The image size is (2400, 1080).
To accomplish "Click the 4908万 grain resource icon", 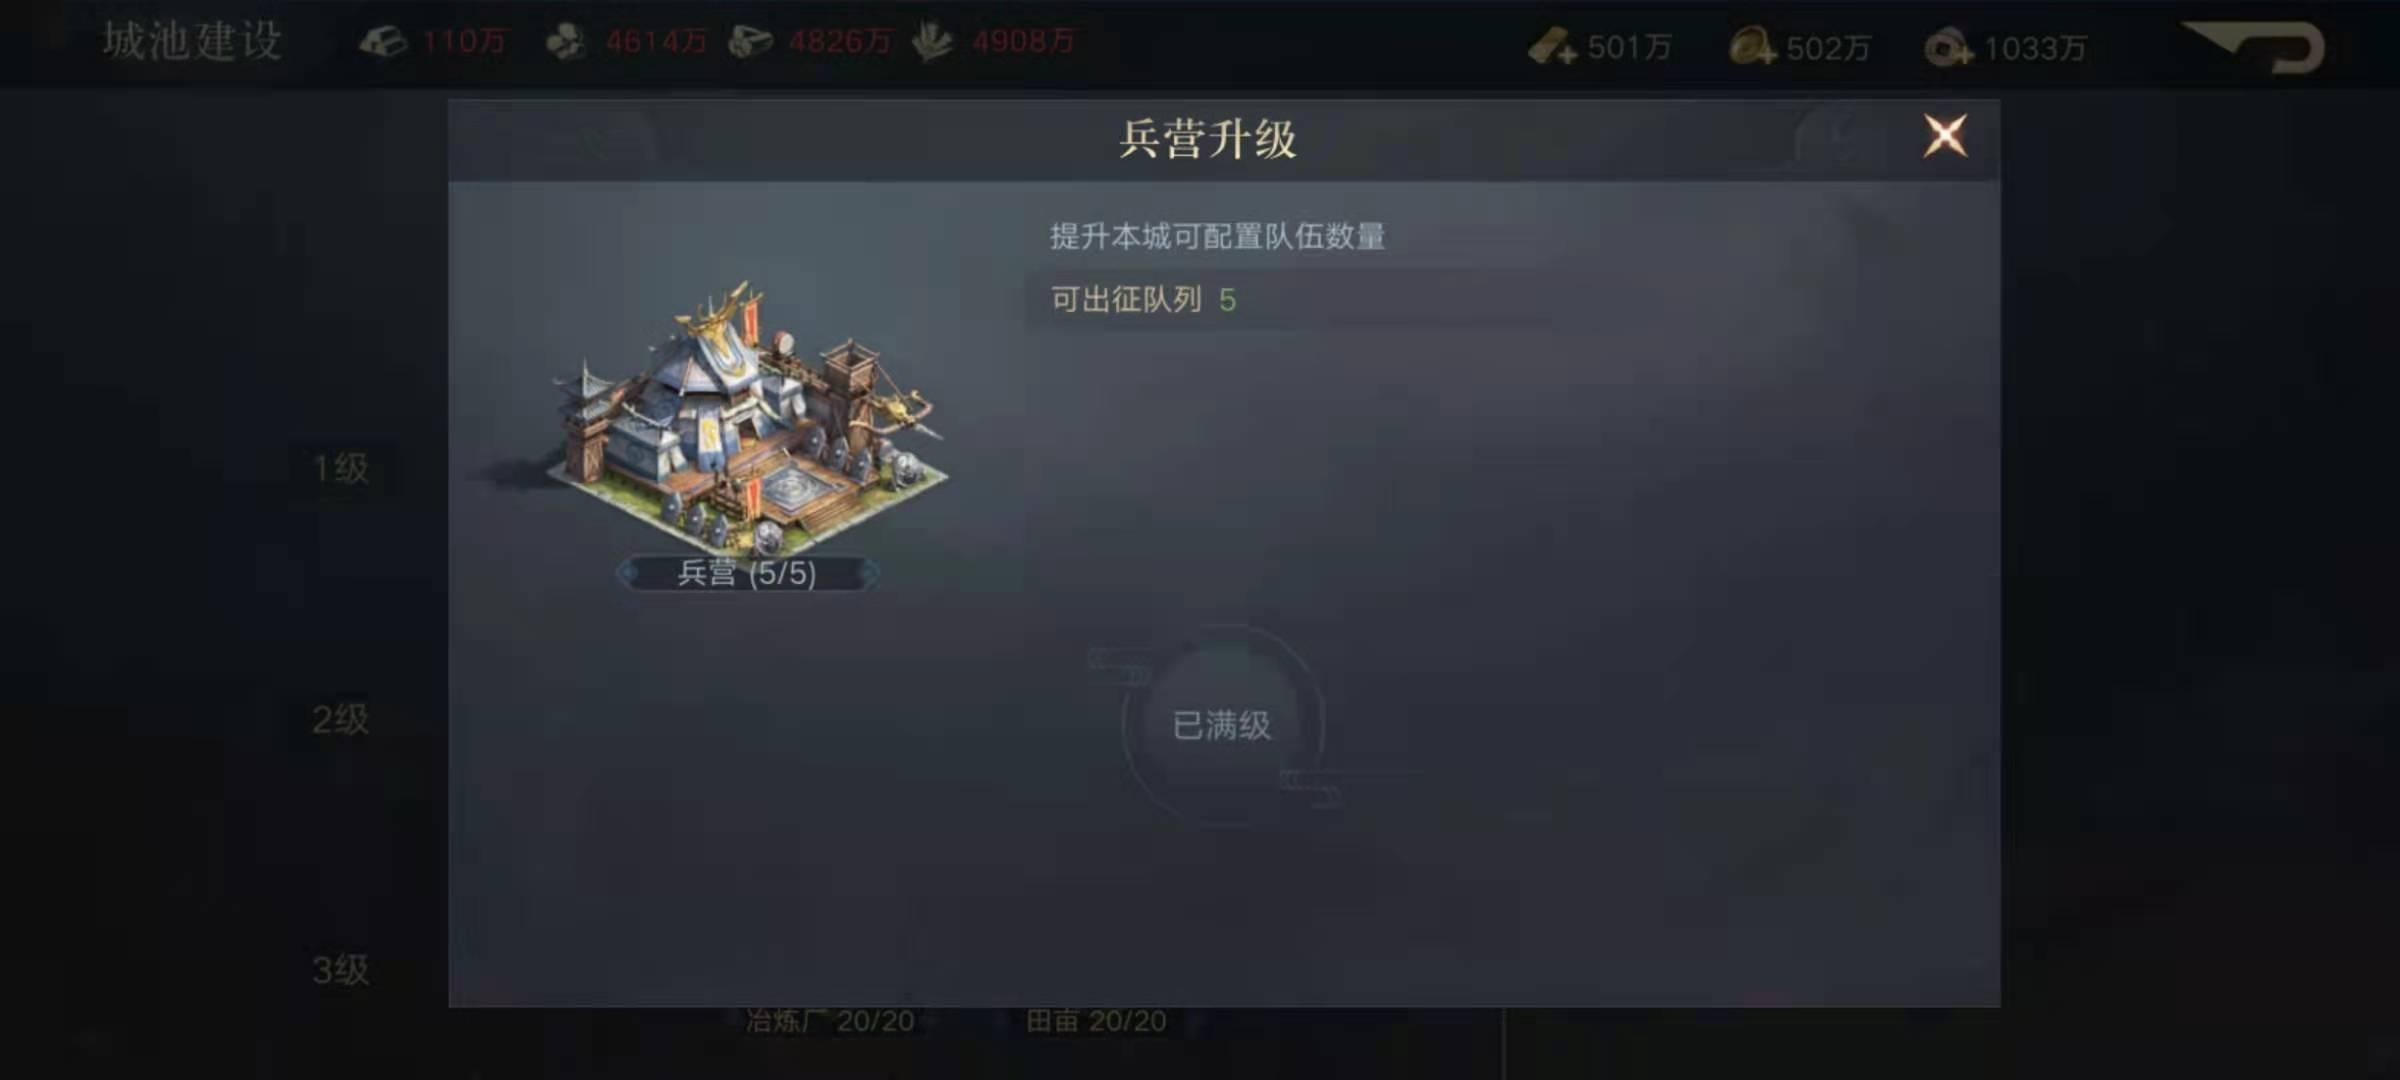I will click(x=932, y=42).
